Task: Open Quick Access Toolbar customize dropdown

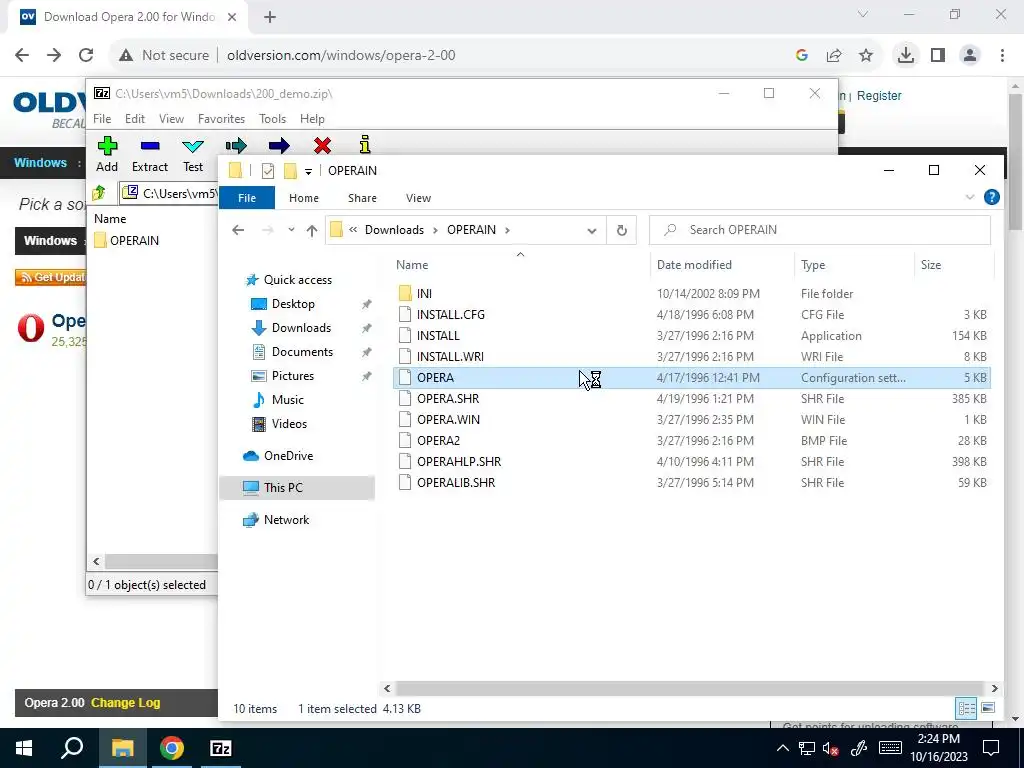Action: [x=308, y=171]
